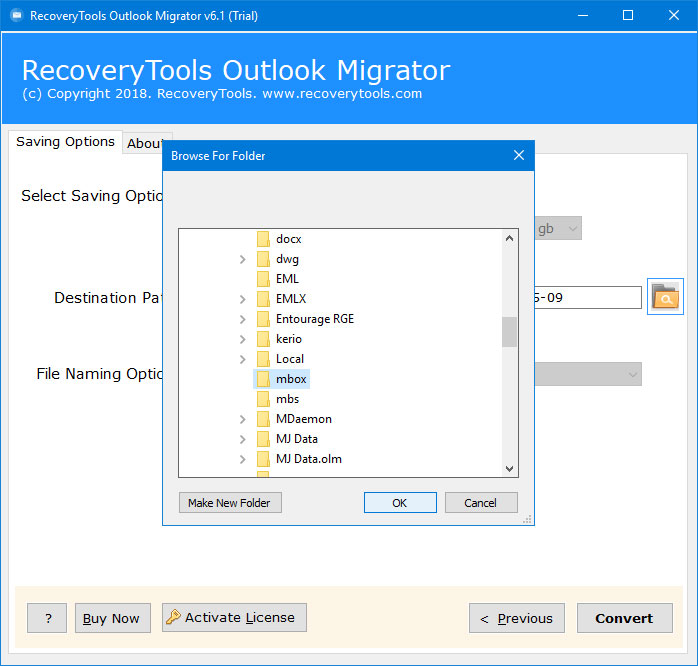
Task: Go back with the Previous button
Action: coord(517,618)
